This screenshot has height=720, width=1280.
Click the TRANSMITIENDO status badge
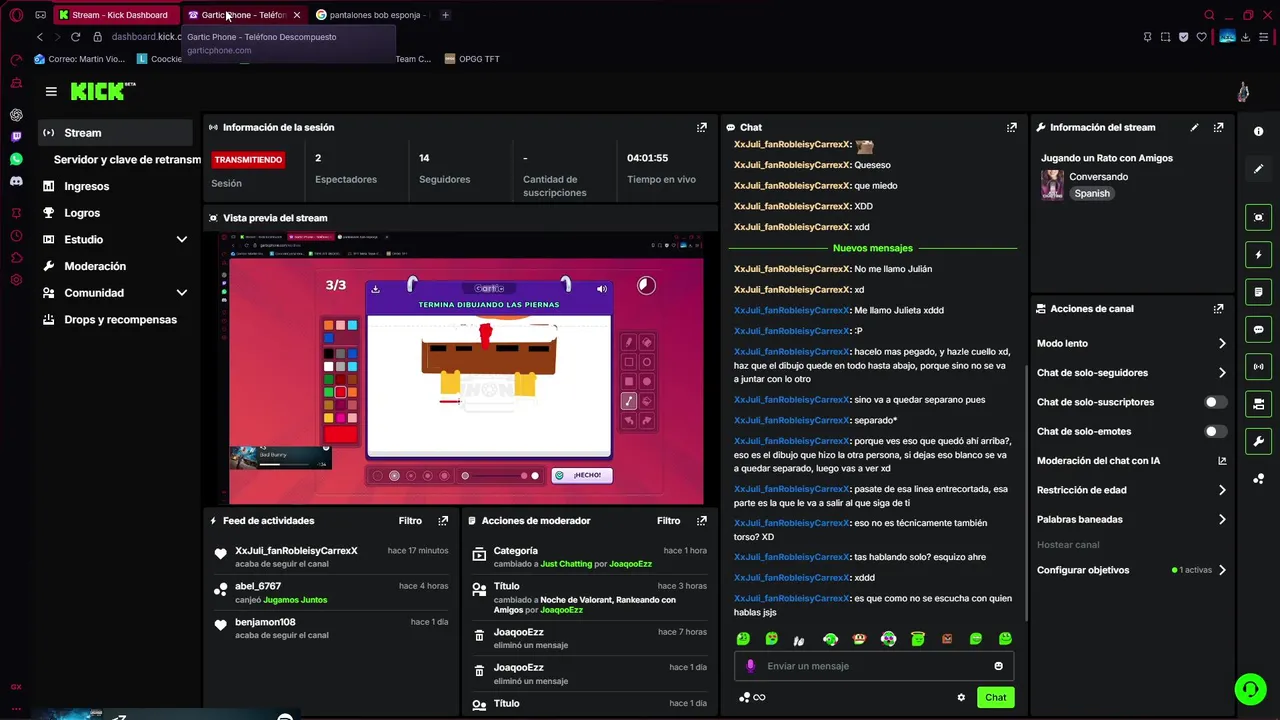tap(248, 160)
